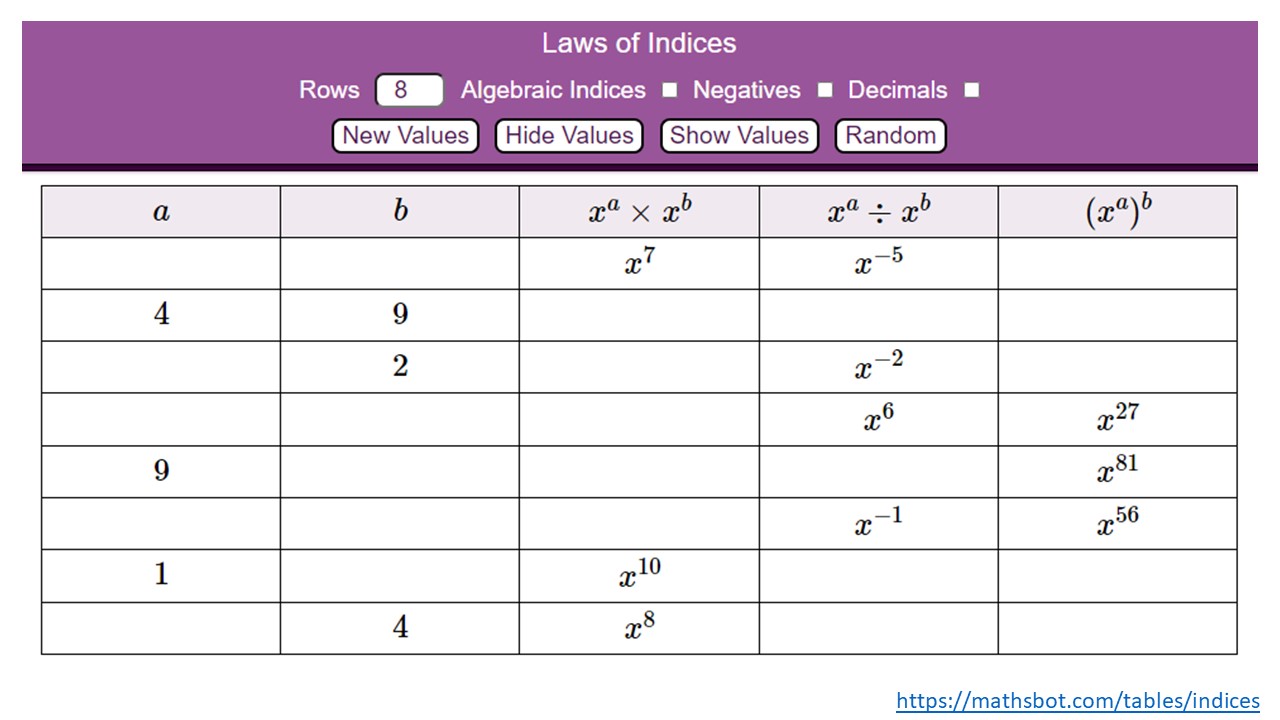This screenshot has width=1280, height=720.
Task: Toggle the Negatives checkbox
Action: point(825,90)
